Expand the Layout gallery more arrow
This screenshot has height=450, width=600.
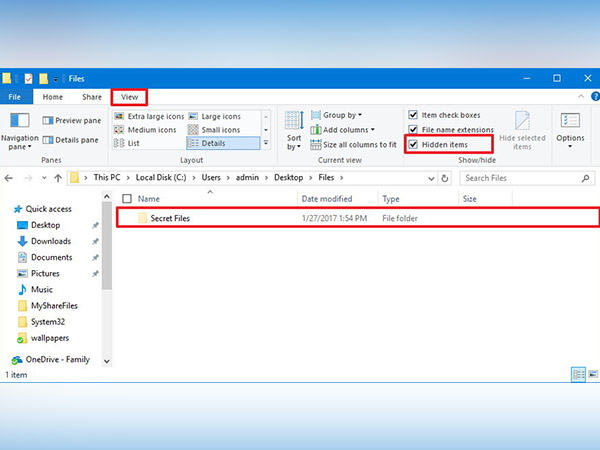[267, 143]
